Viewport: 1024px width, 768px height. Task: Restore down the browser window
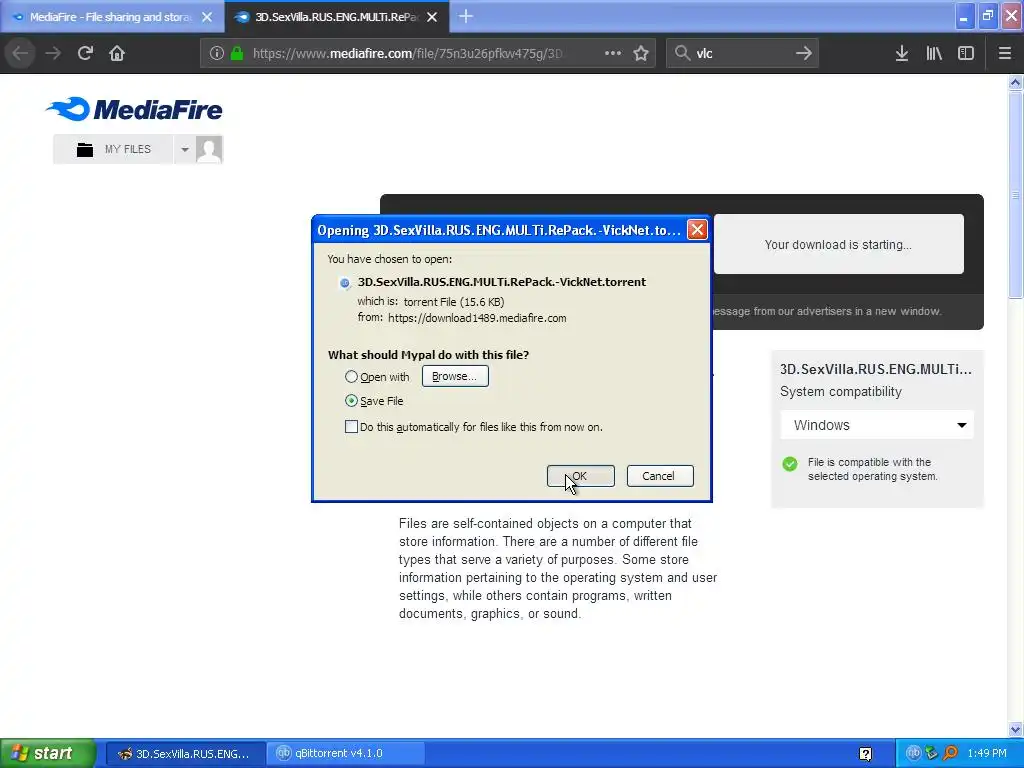coord(987,16)
